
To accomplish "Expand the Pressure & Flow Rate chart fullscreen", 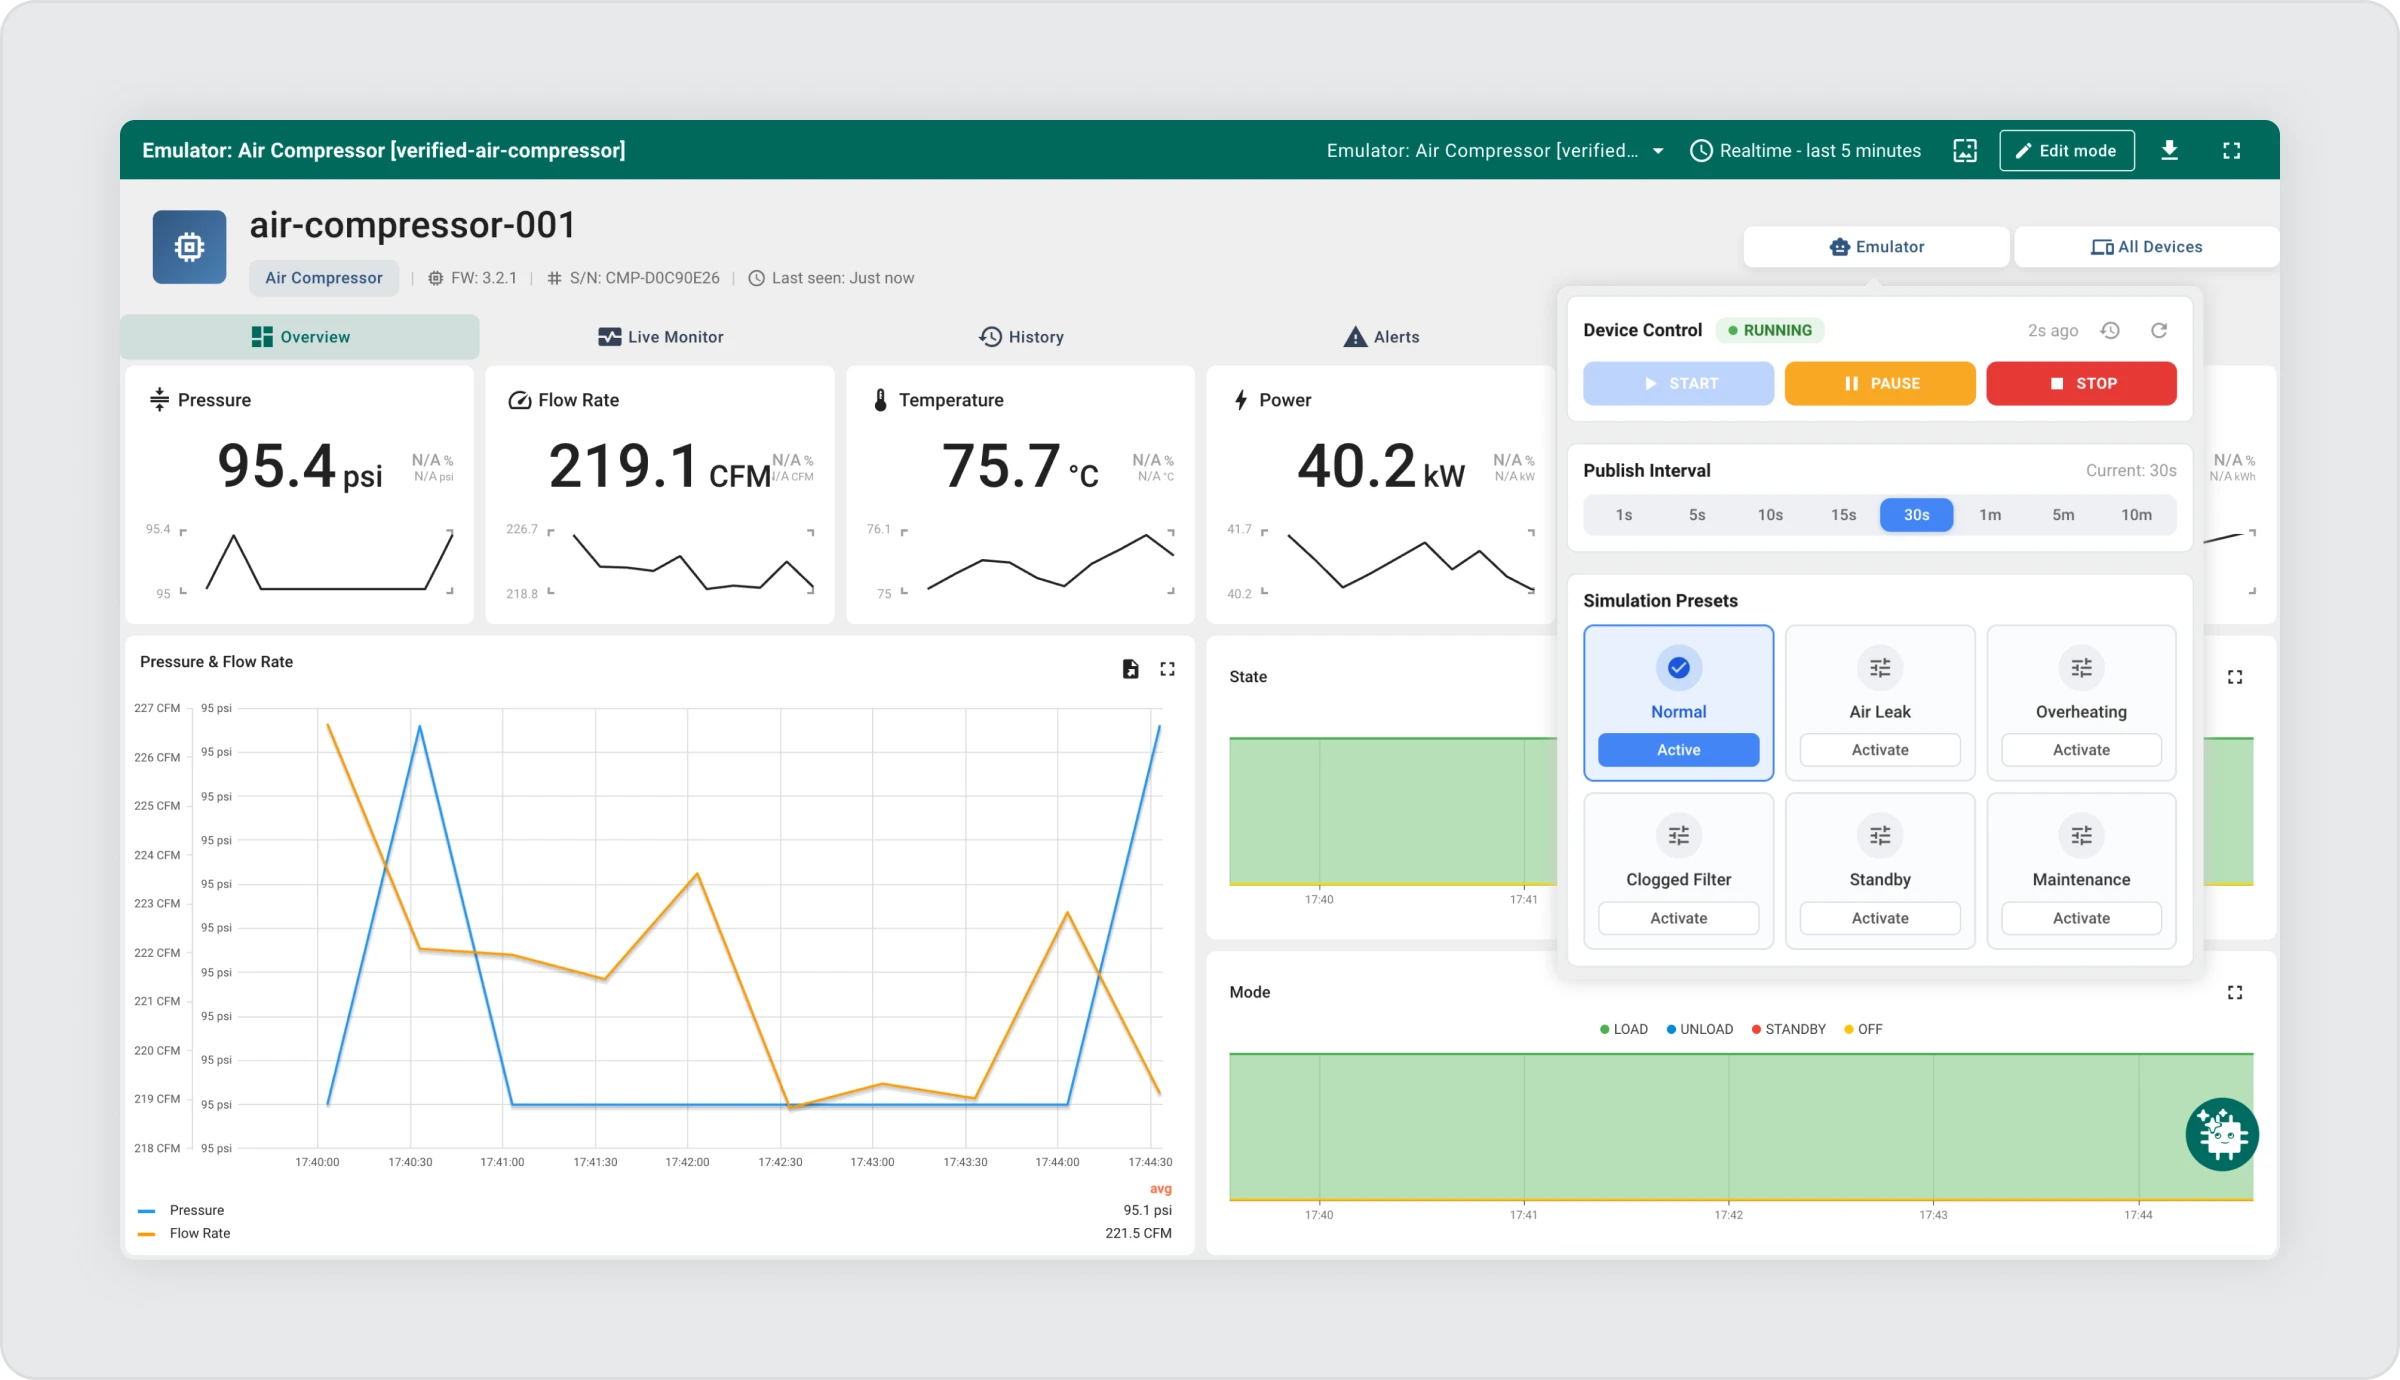I will pyautogui.click(x=1167, y=669).
